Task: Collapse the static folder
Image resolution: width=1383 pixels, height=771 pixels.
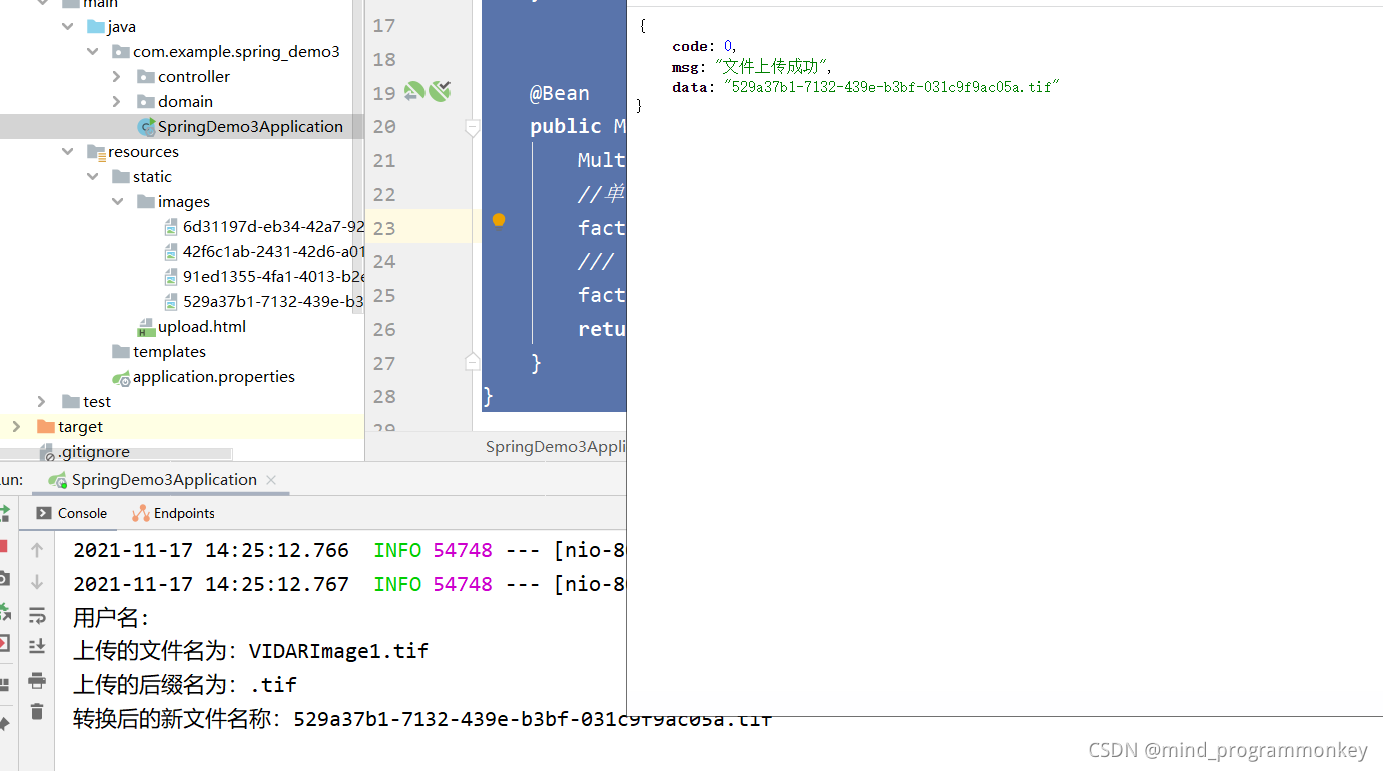Action: click(92, 176)
